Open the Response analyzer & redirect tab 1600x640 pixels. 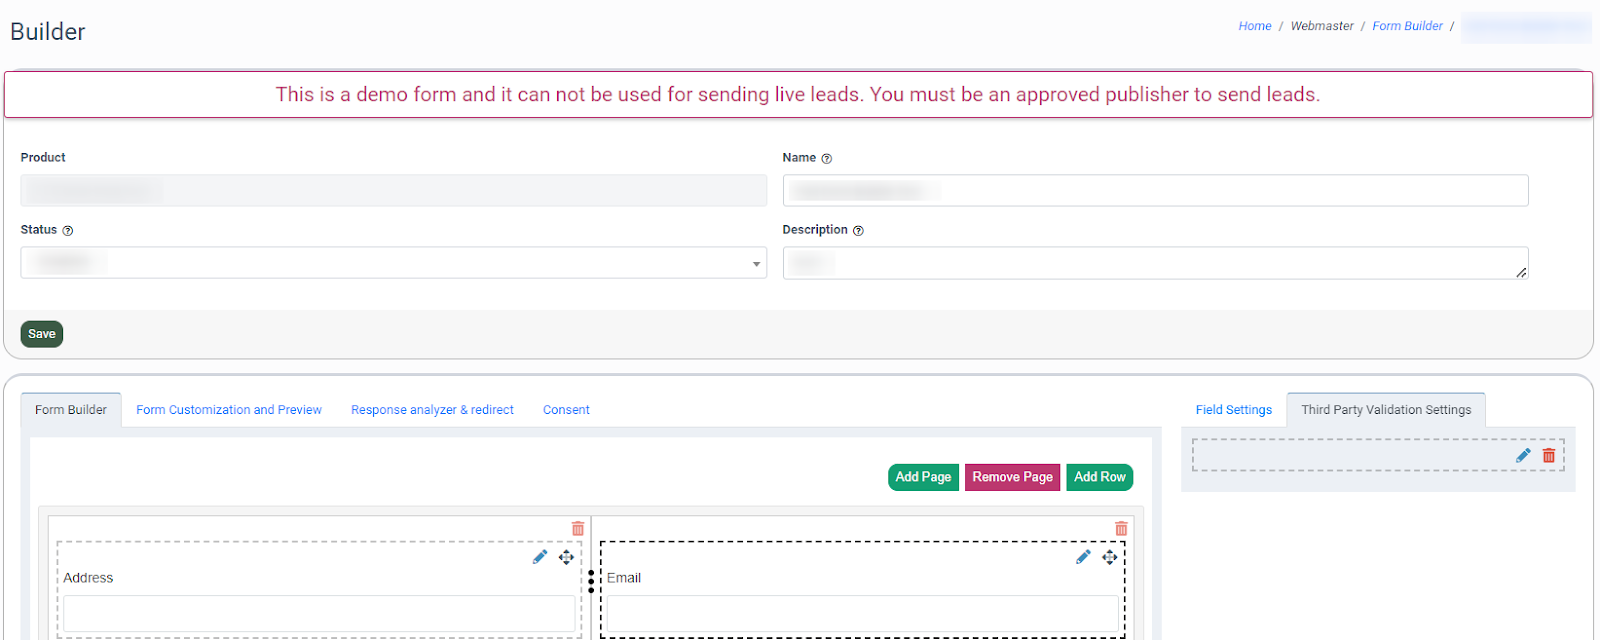click(x=432, y=410)
